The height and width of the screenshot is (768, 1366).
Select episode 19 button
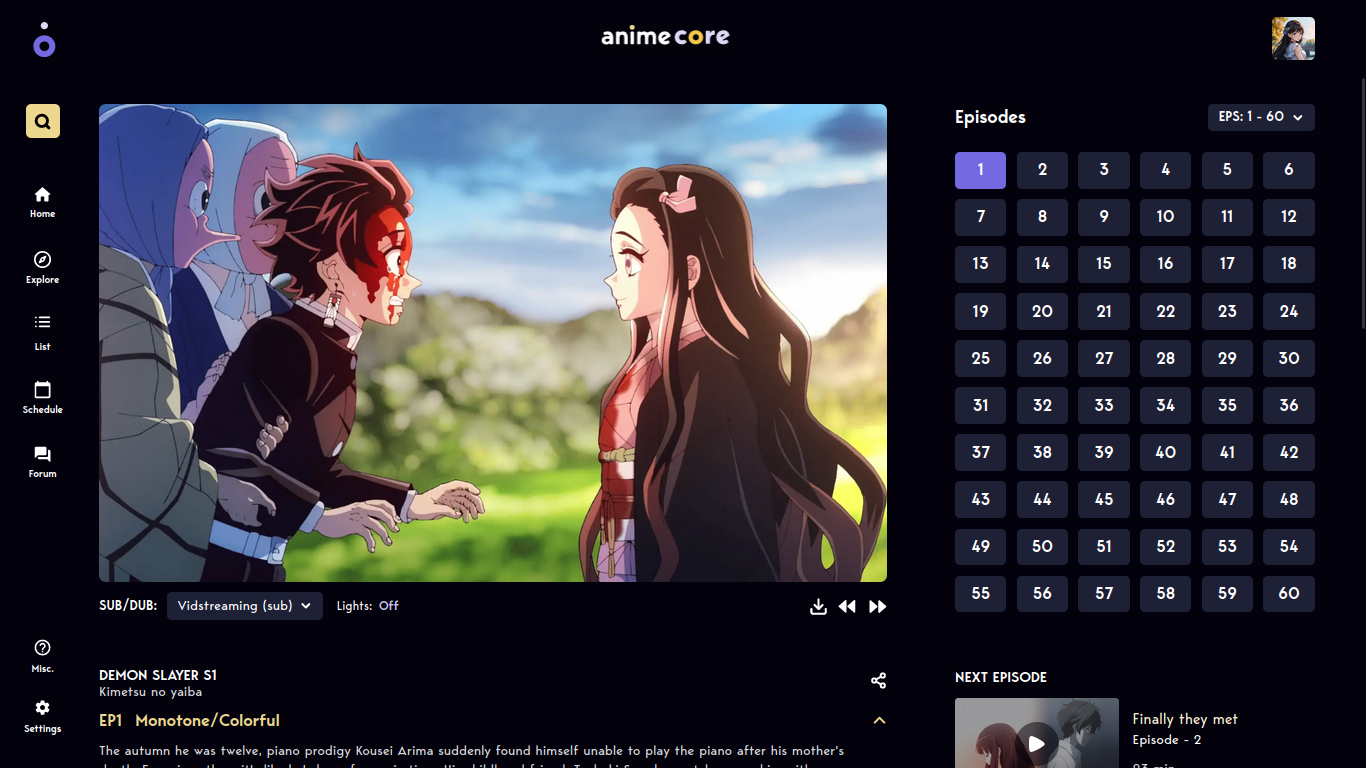(x=980, y=311)
